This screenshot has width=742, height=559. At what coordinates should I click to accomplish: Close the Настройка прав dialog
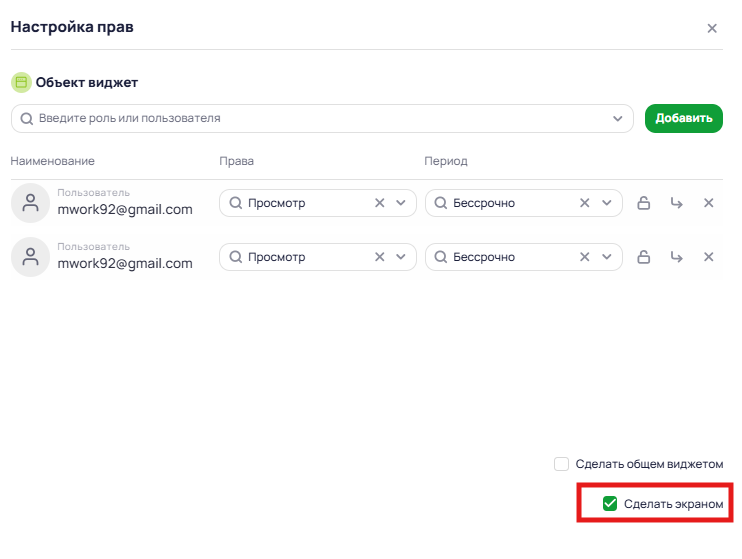point(712,28)
